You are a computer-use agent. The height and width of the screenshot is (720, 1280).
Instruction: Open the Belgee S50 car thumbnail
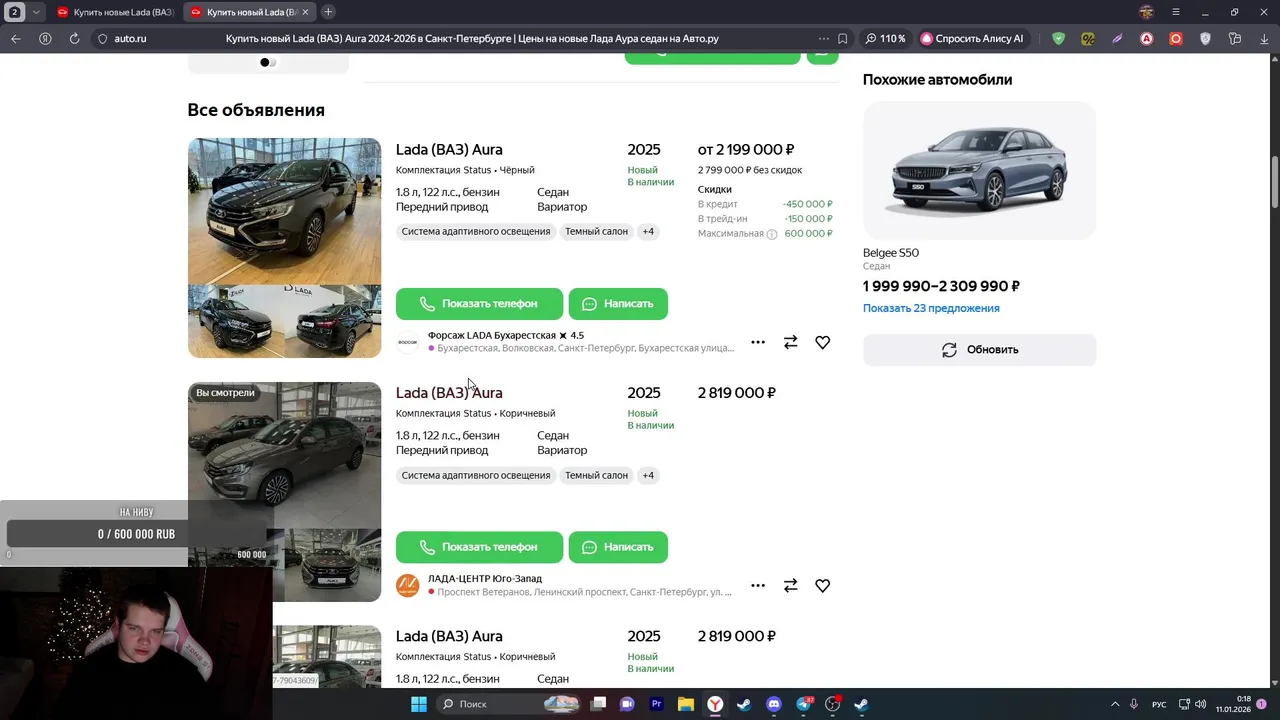(x=979, y=170)
